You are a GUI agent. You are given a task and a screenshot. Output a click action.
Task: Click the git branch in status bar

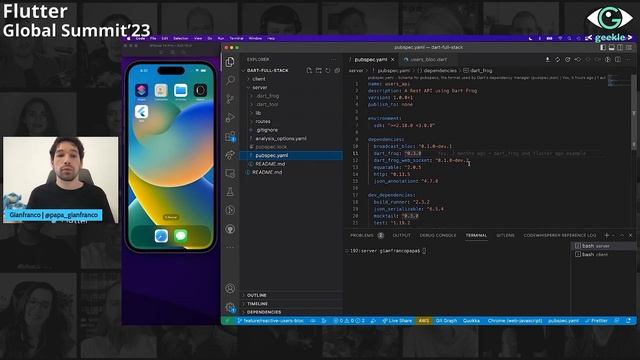271,321
